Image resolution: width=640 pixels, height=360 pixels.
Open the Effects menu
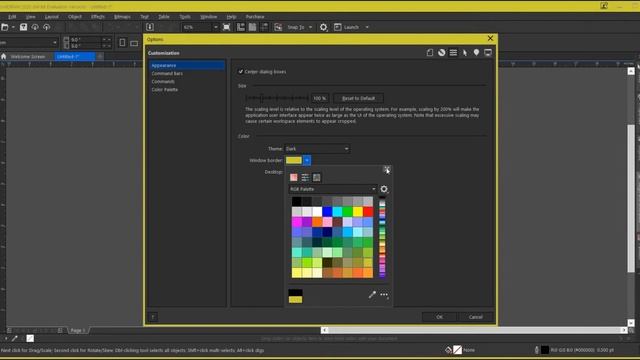point(98,17)
